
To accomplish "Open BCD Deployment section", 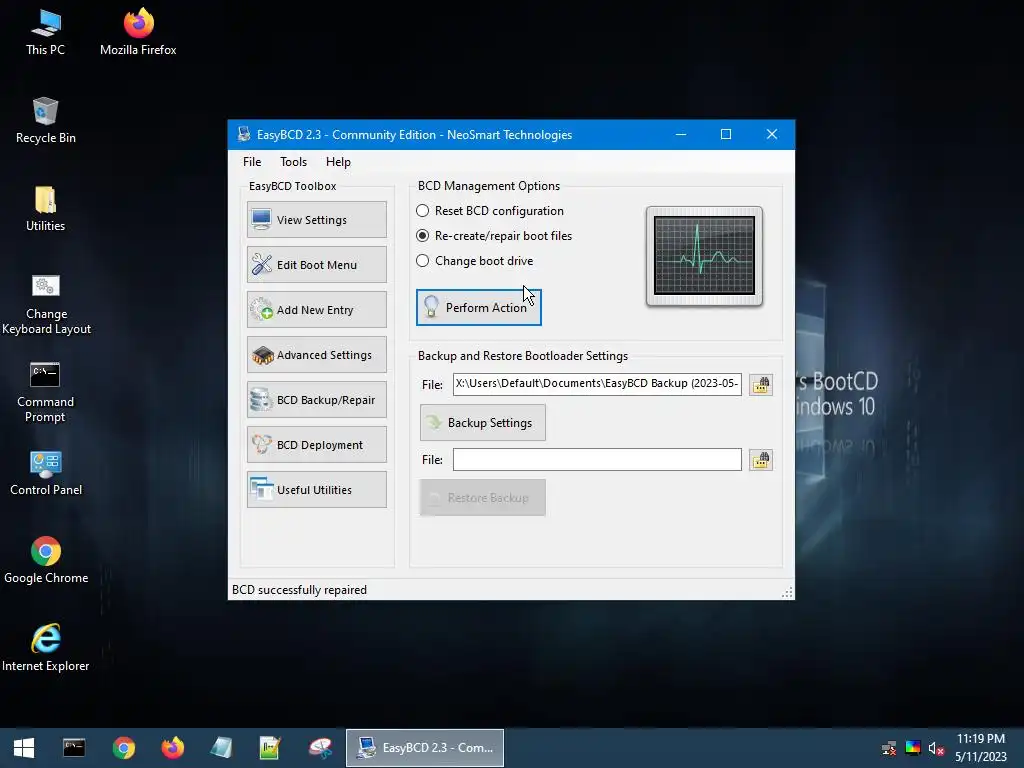I will click(317, 445).
